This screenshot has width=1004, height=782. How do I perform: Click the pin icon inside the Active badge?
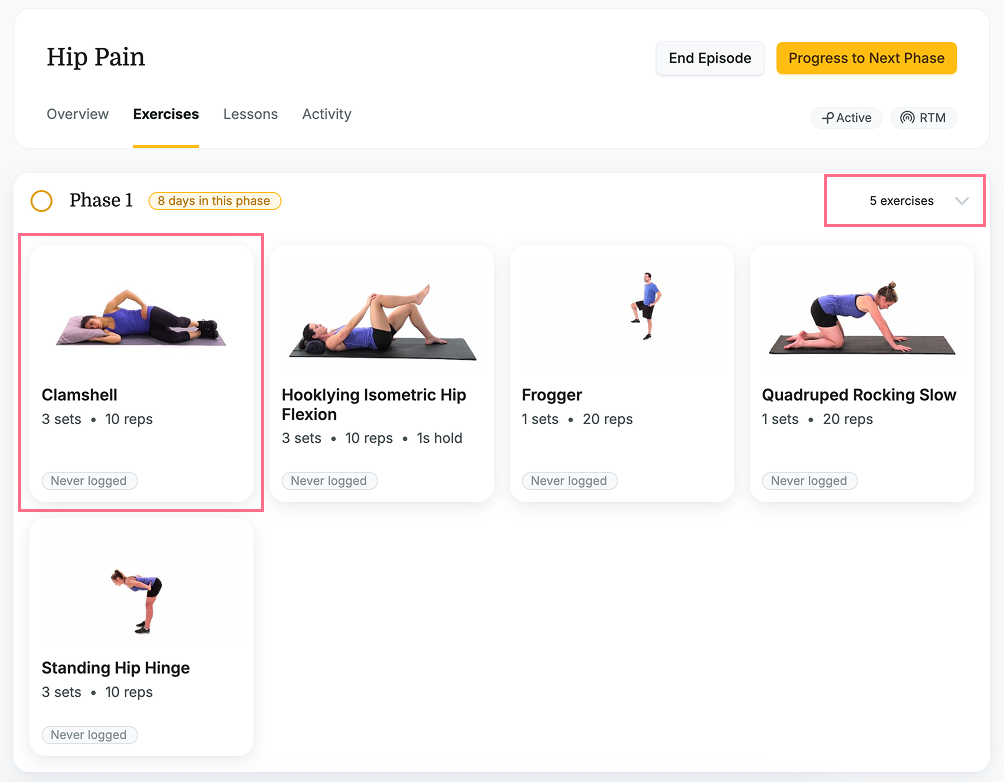coord(828,117)
